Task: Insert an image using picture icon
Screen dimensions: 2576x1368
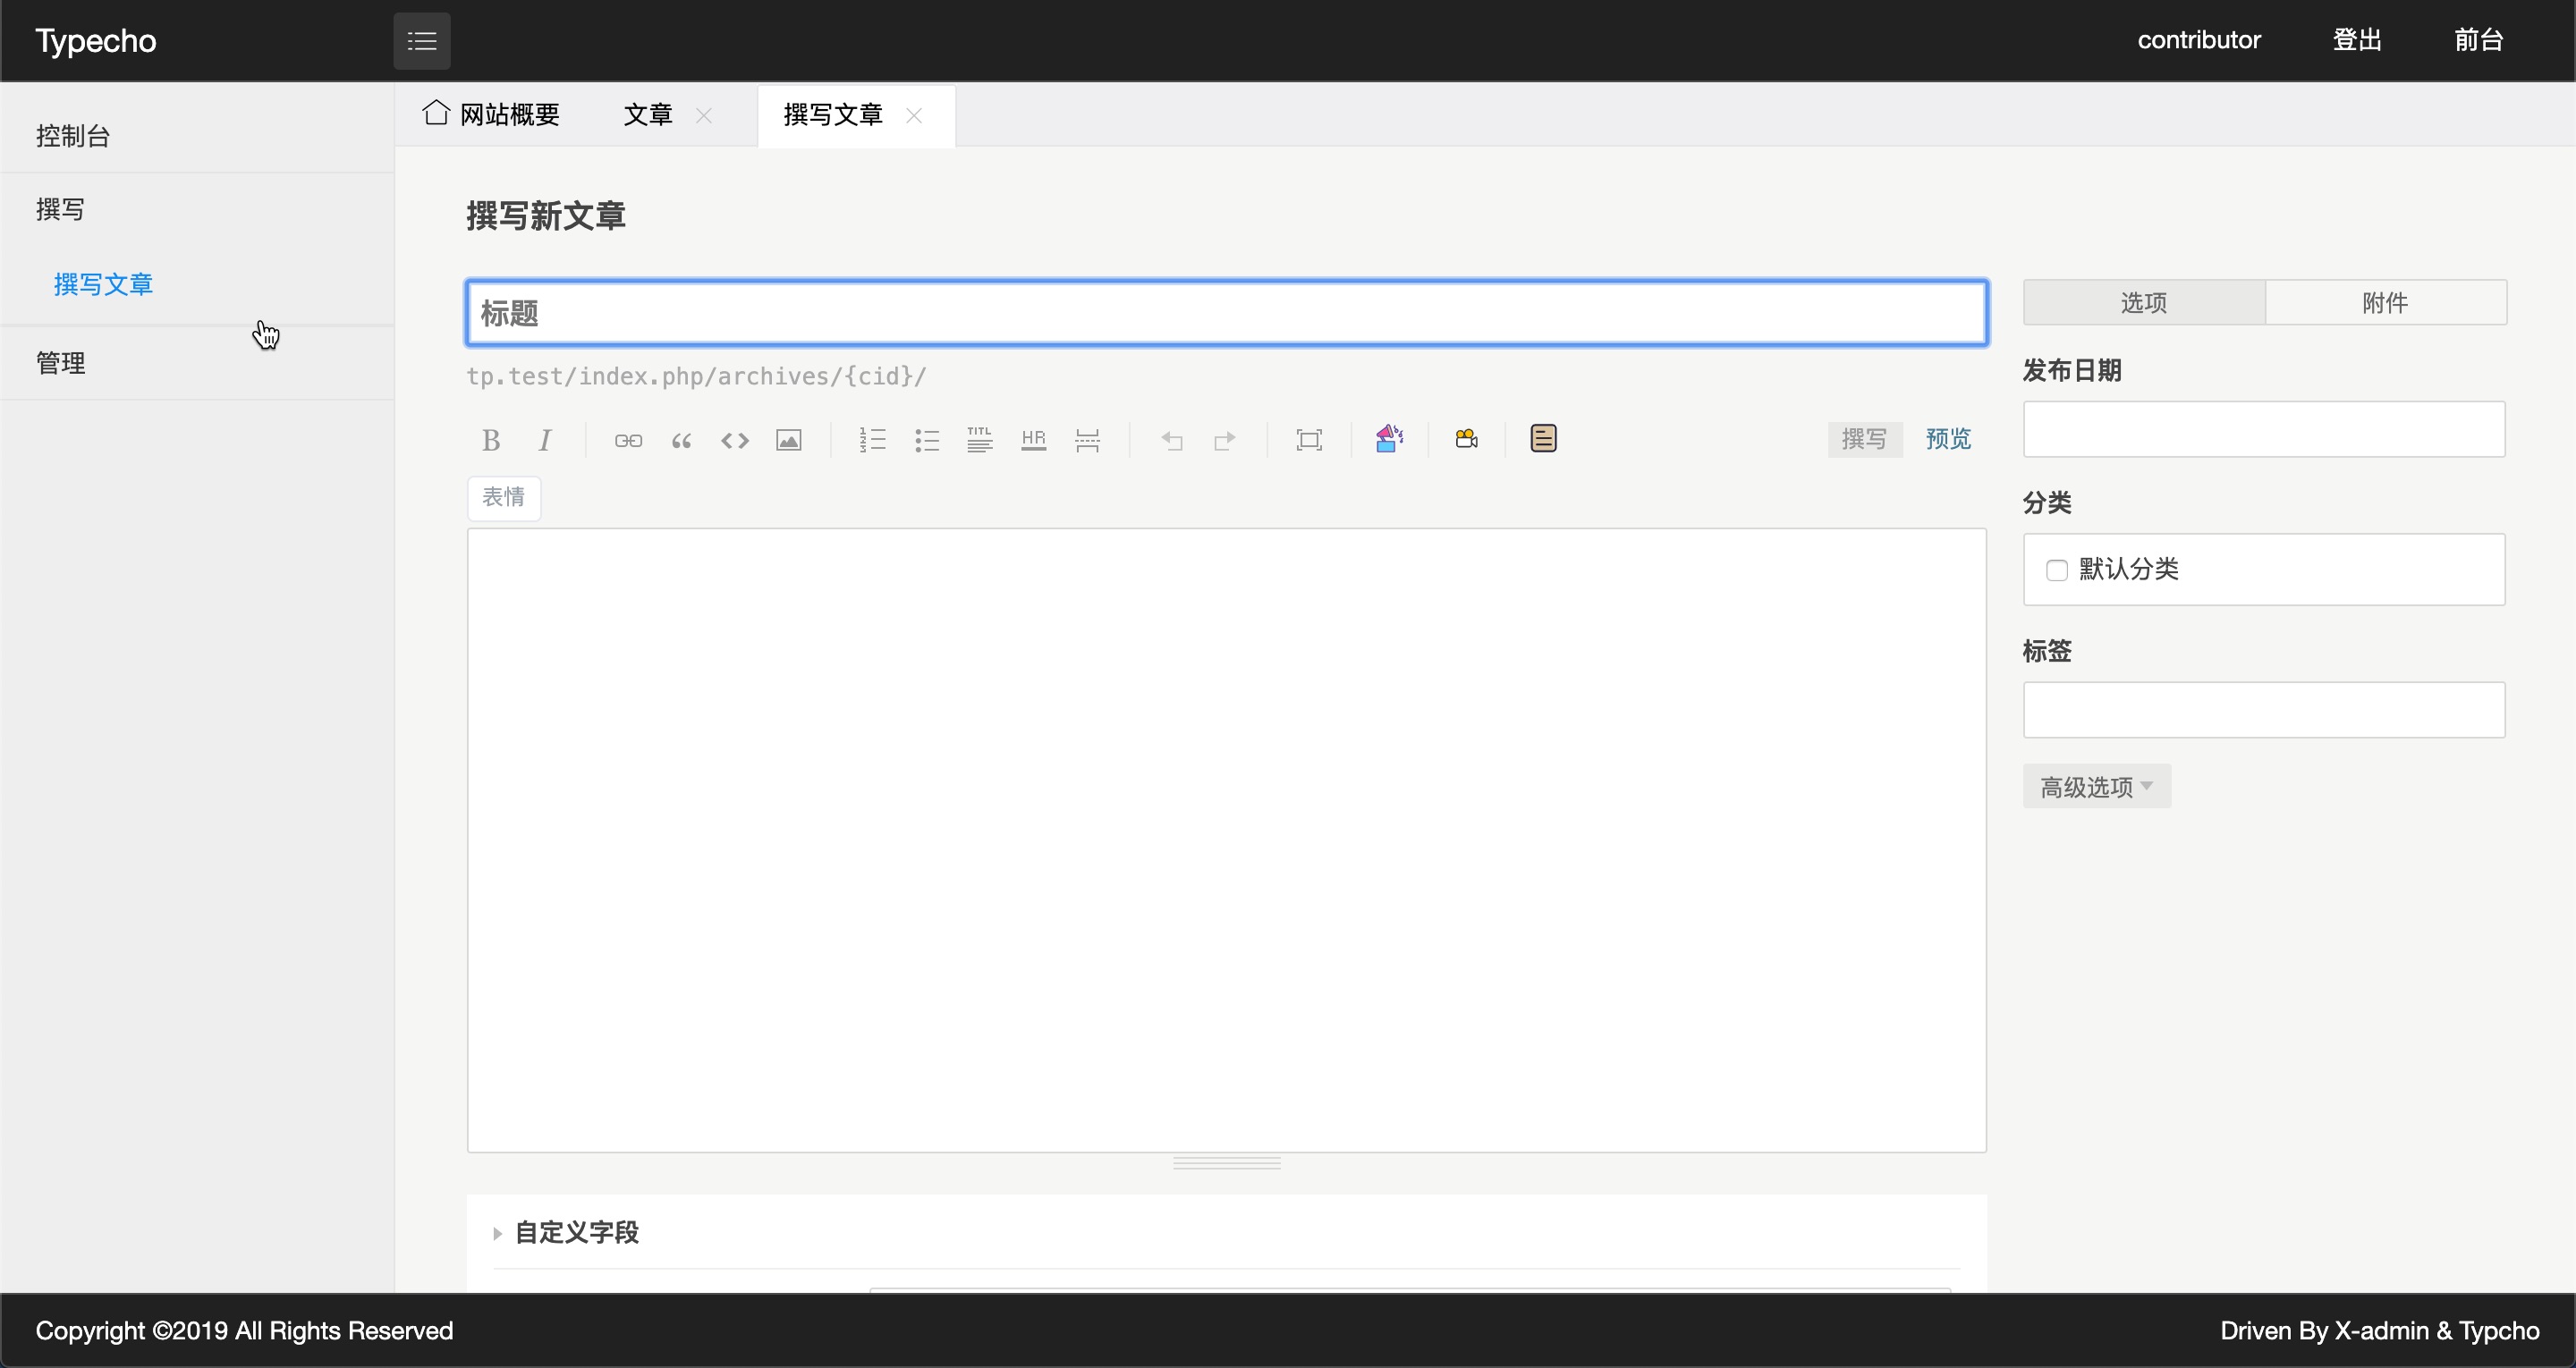Action: [789, 440]
